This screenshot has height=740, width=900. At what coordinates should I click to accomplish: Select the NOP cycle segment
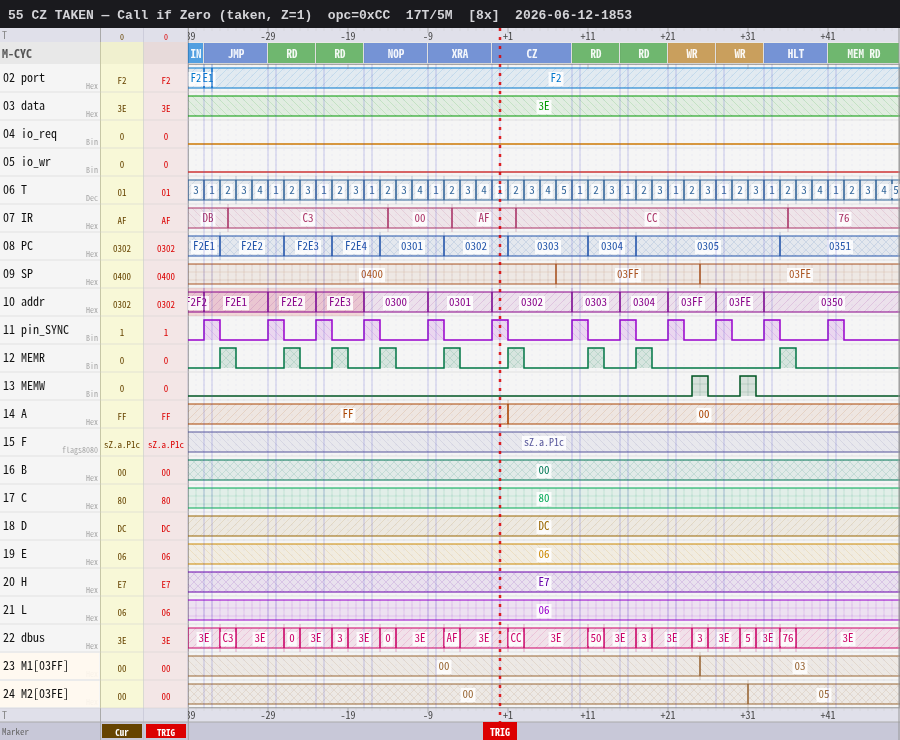tap(395, 54)
